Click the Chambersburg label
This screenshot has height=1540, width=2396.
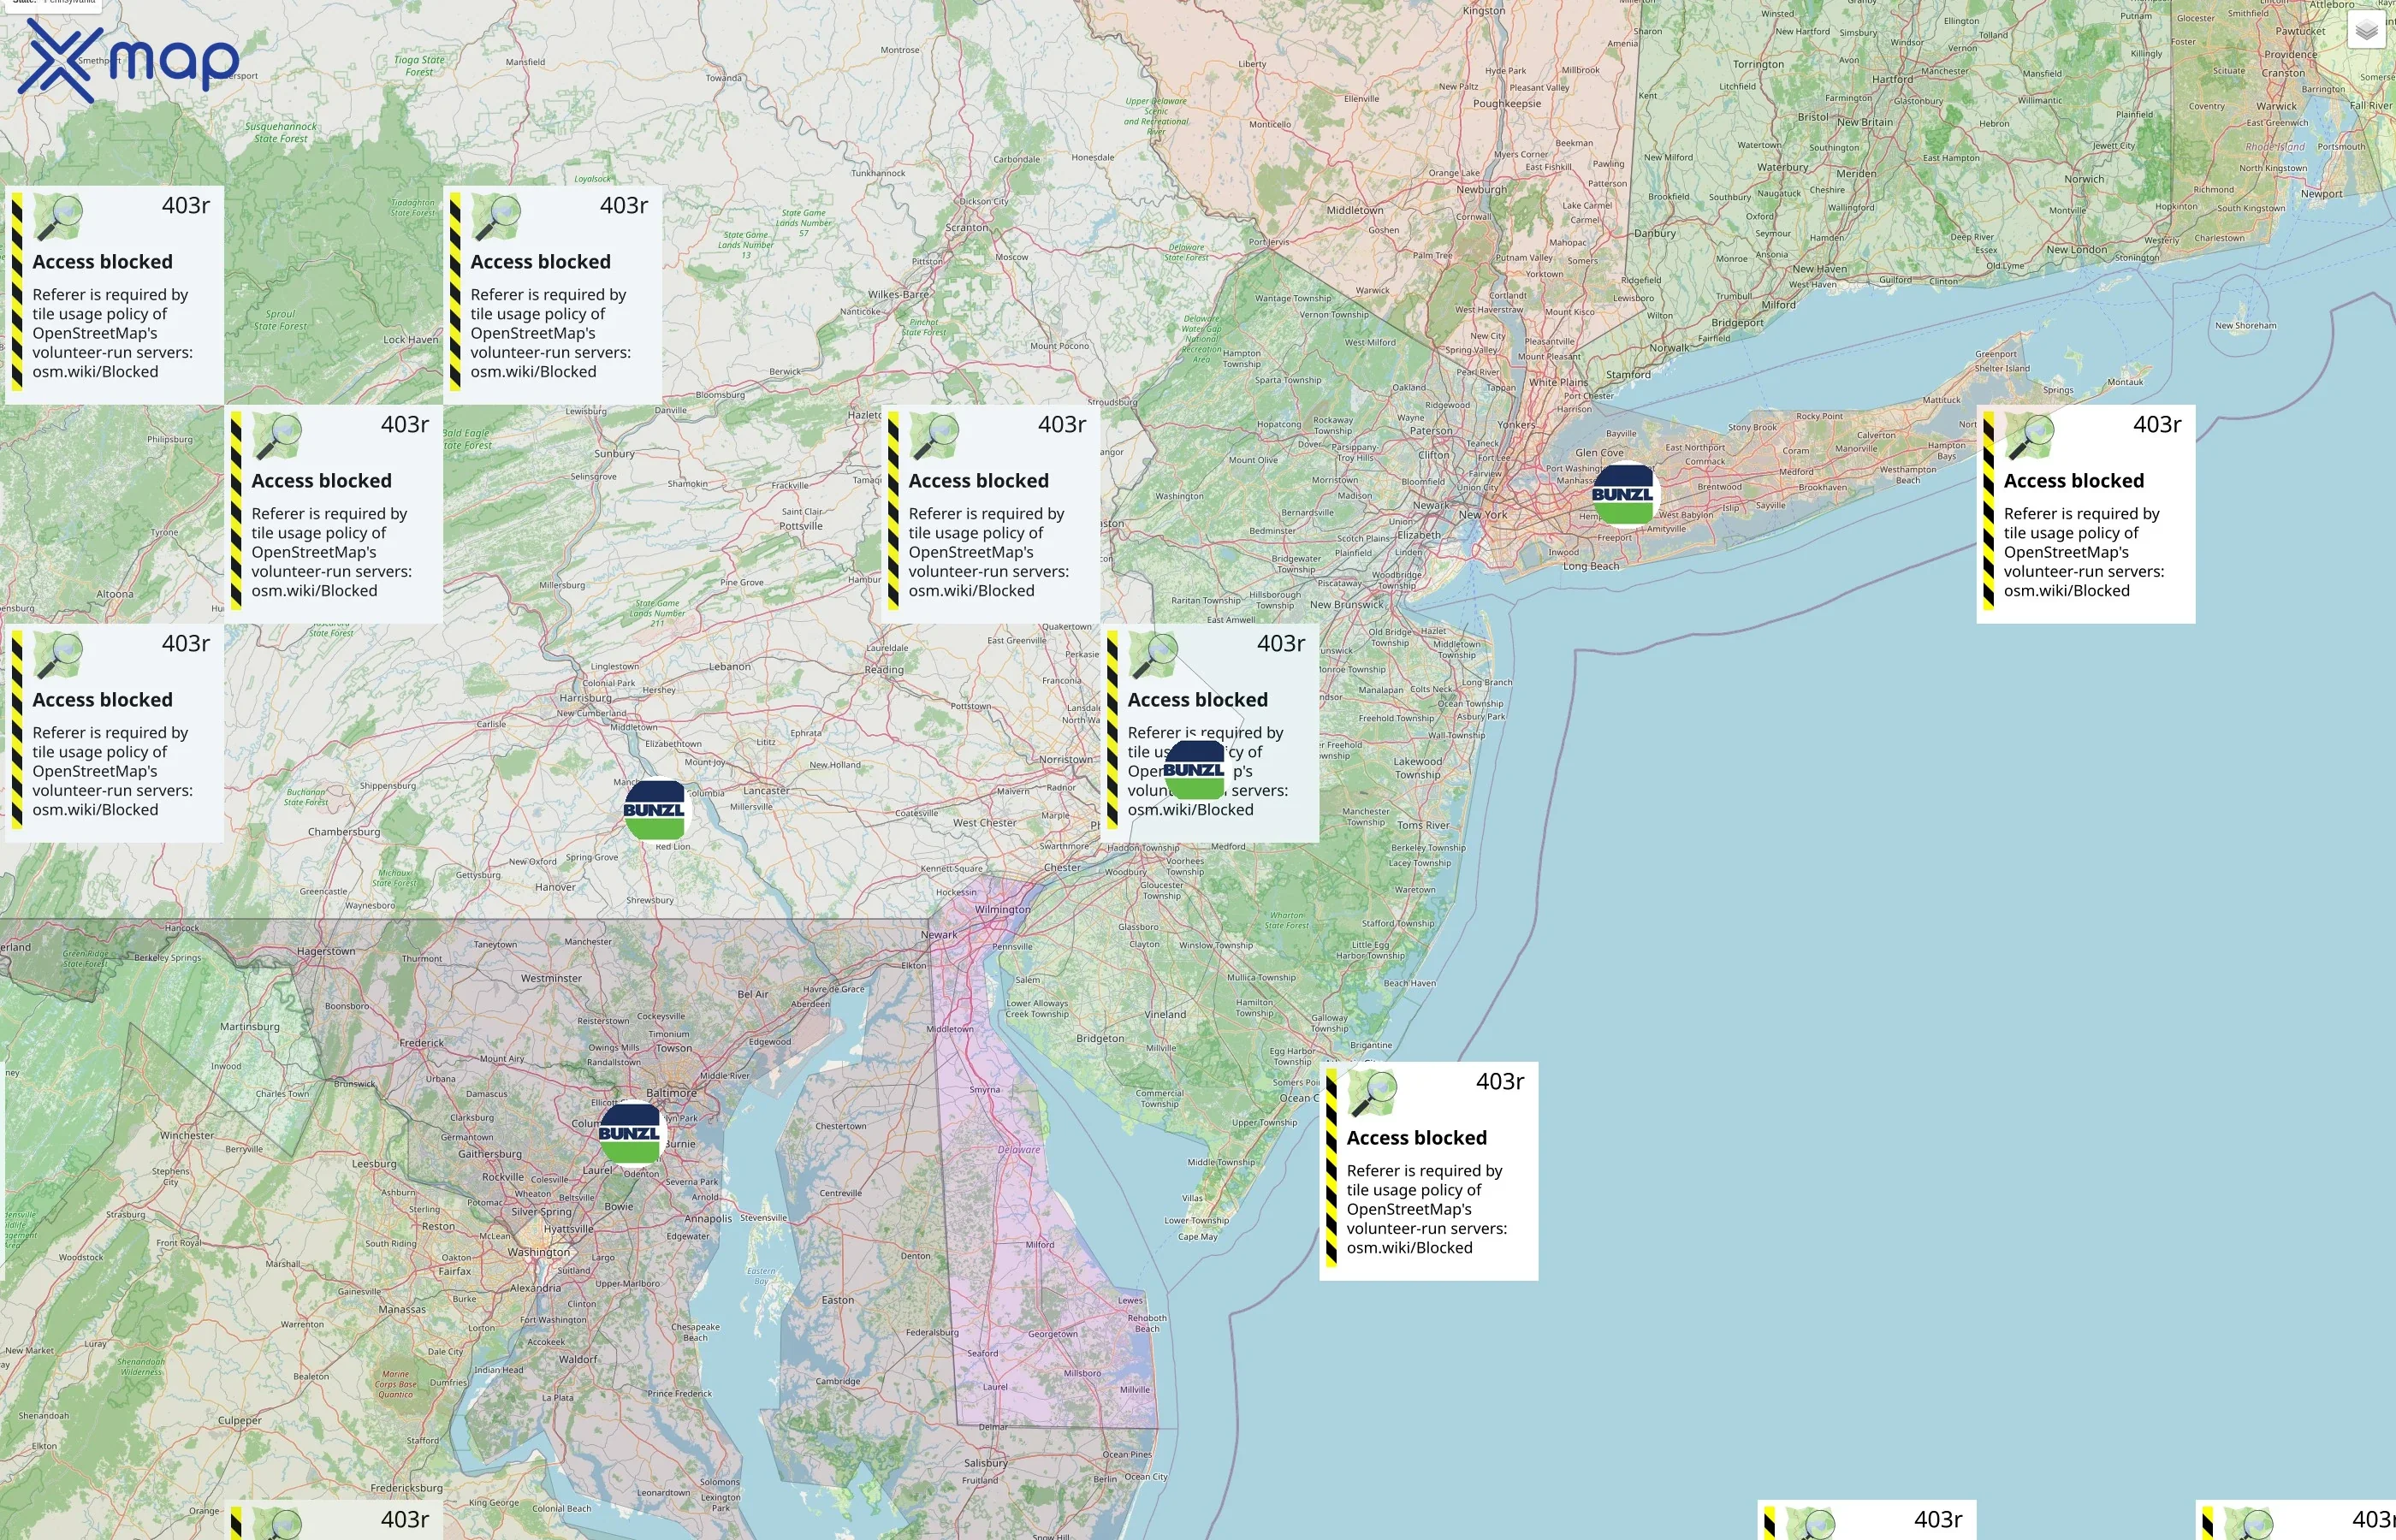344,831
